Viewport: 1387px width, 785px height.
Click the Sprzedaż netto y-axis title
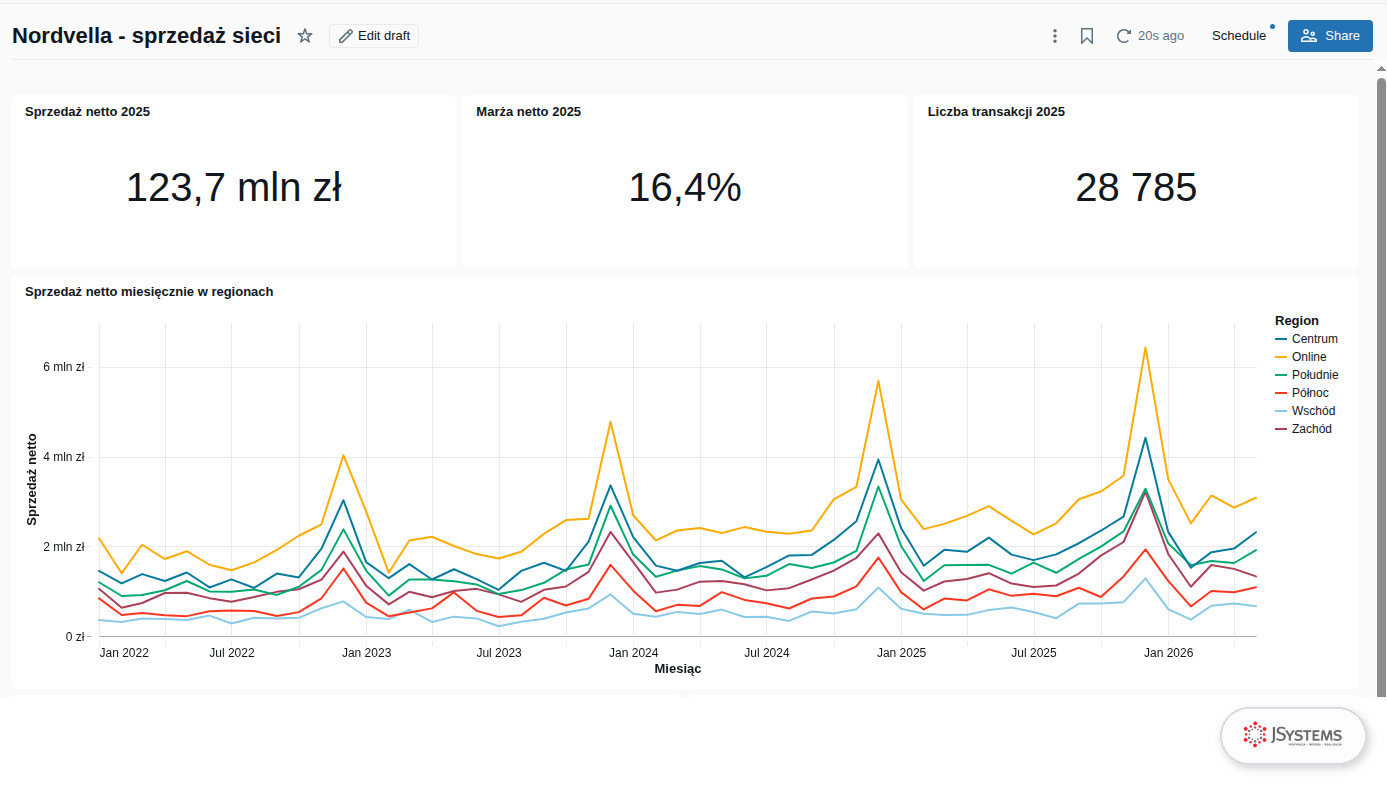click(x=32, y=480)
